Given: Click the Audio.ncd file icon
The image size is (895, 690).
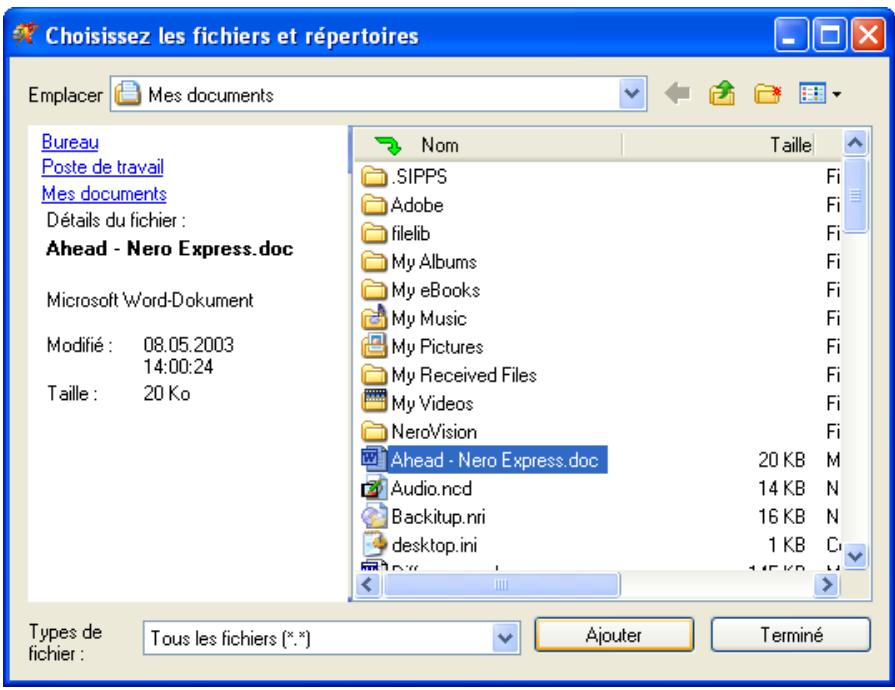Looking at the screenshot, I should click(374, 488).
